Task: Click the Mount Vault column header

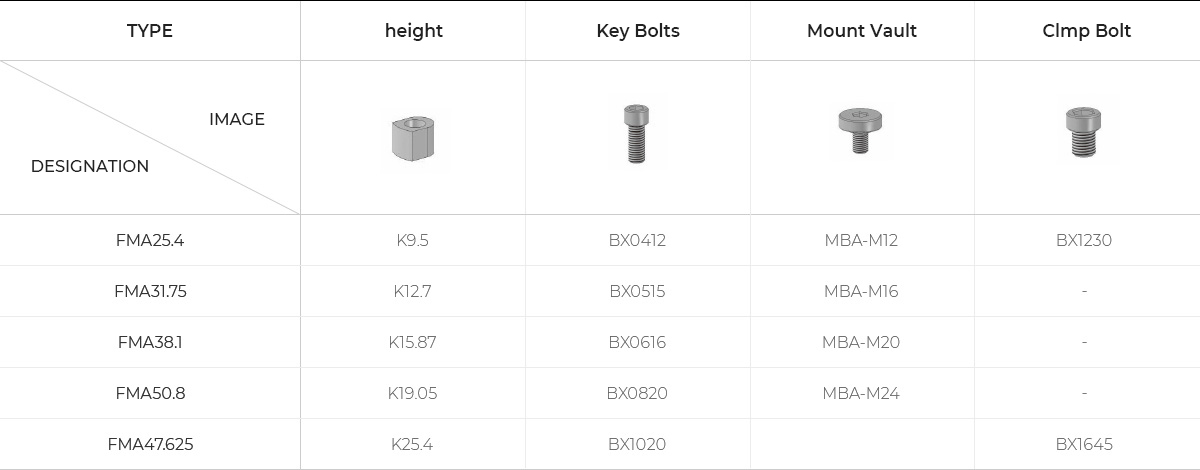Action: [x=861, y=31]
